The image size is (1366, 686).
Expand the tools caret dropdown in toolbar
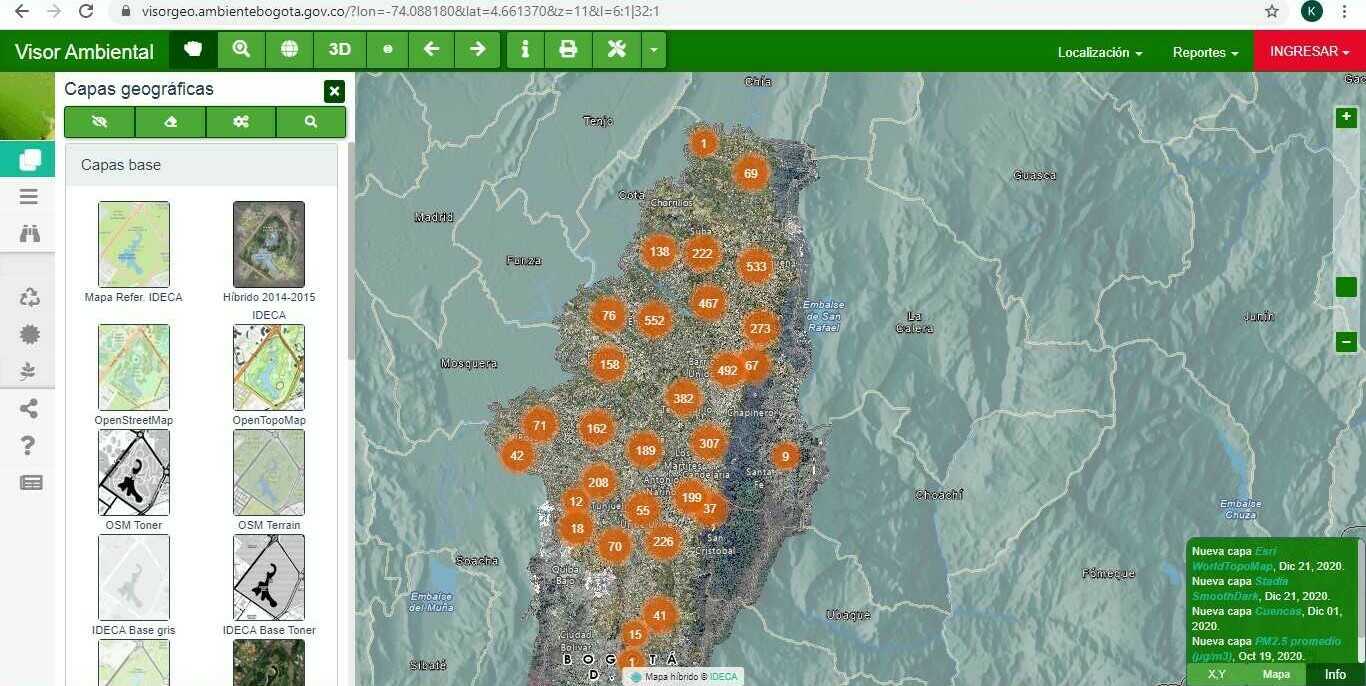click(653, 49)
